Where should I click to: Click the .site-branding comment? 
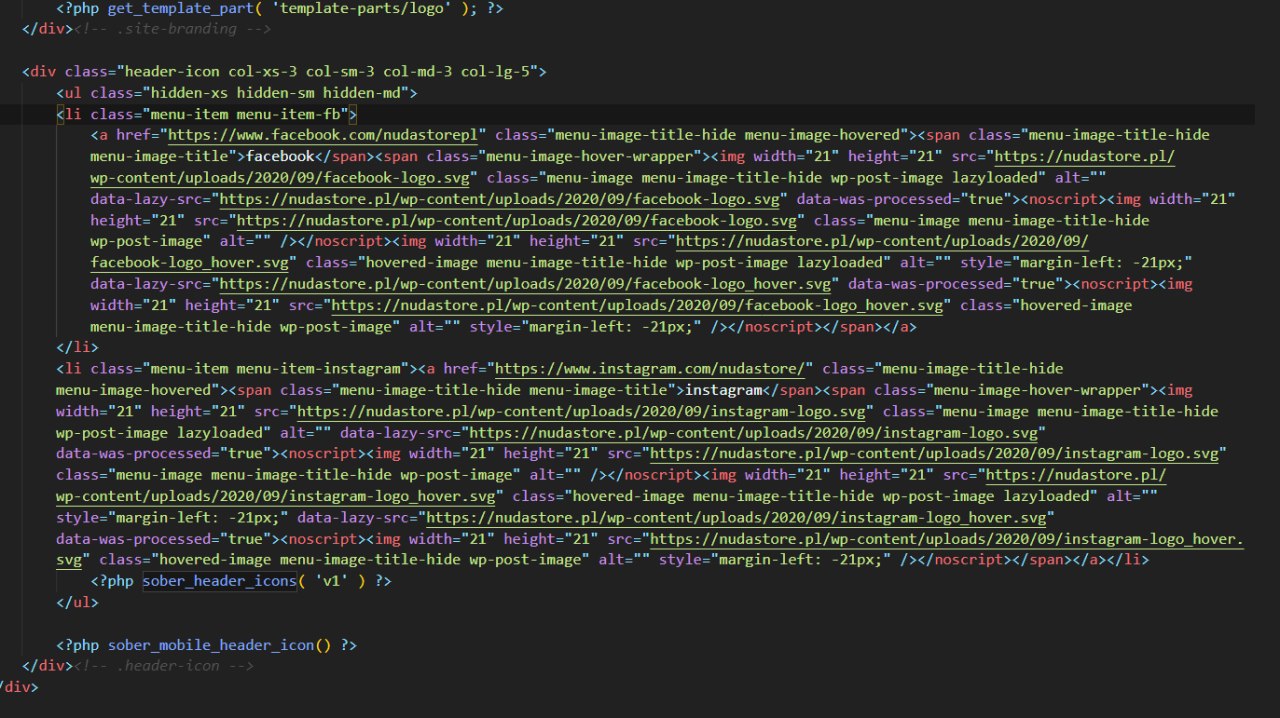(171, 28)
